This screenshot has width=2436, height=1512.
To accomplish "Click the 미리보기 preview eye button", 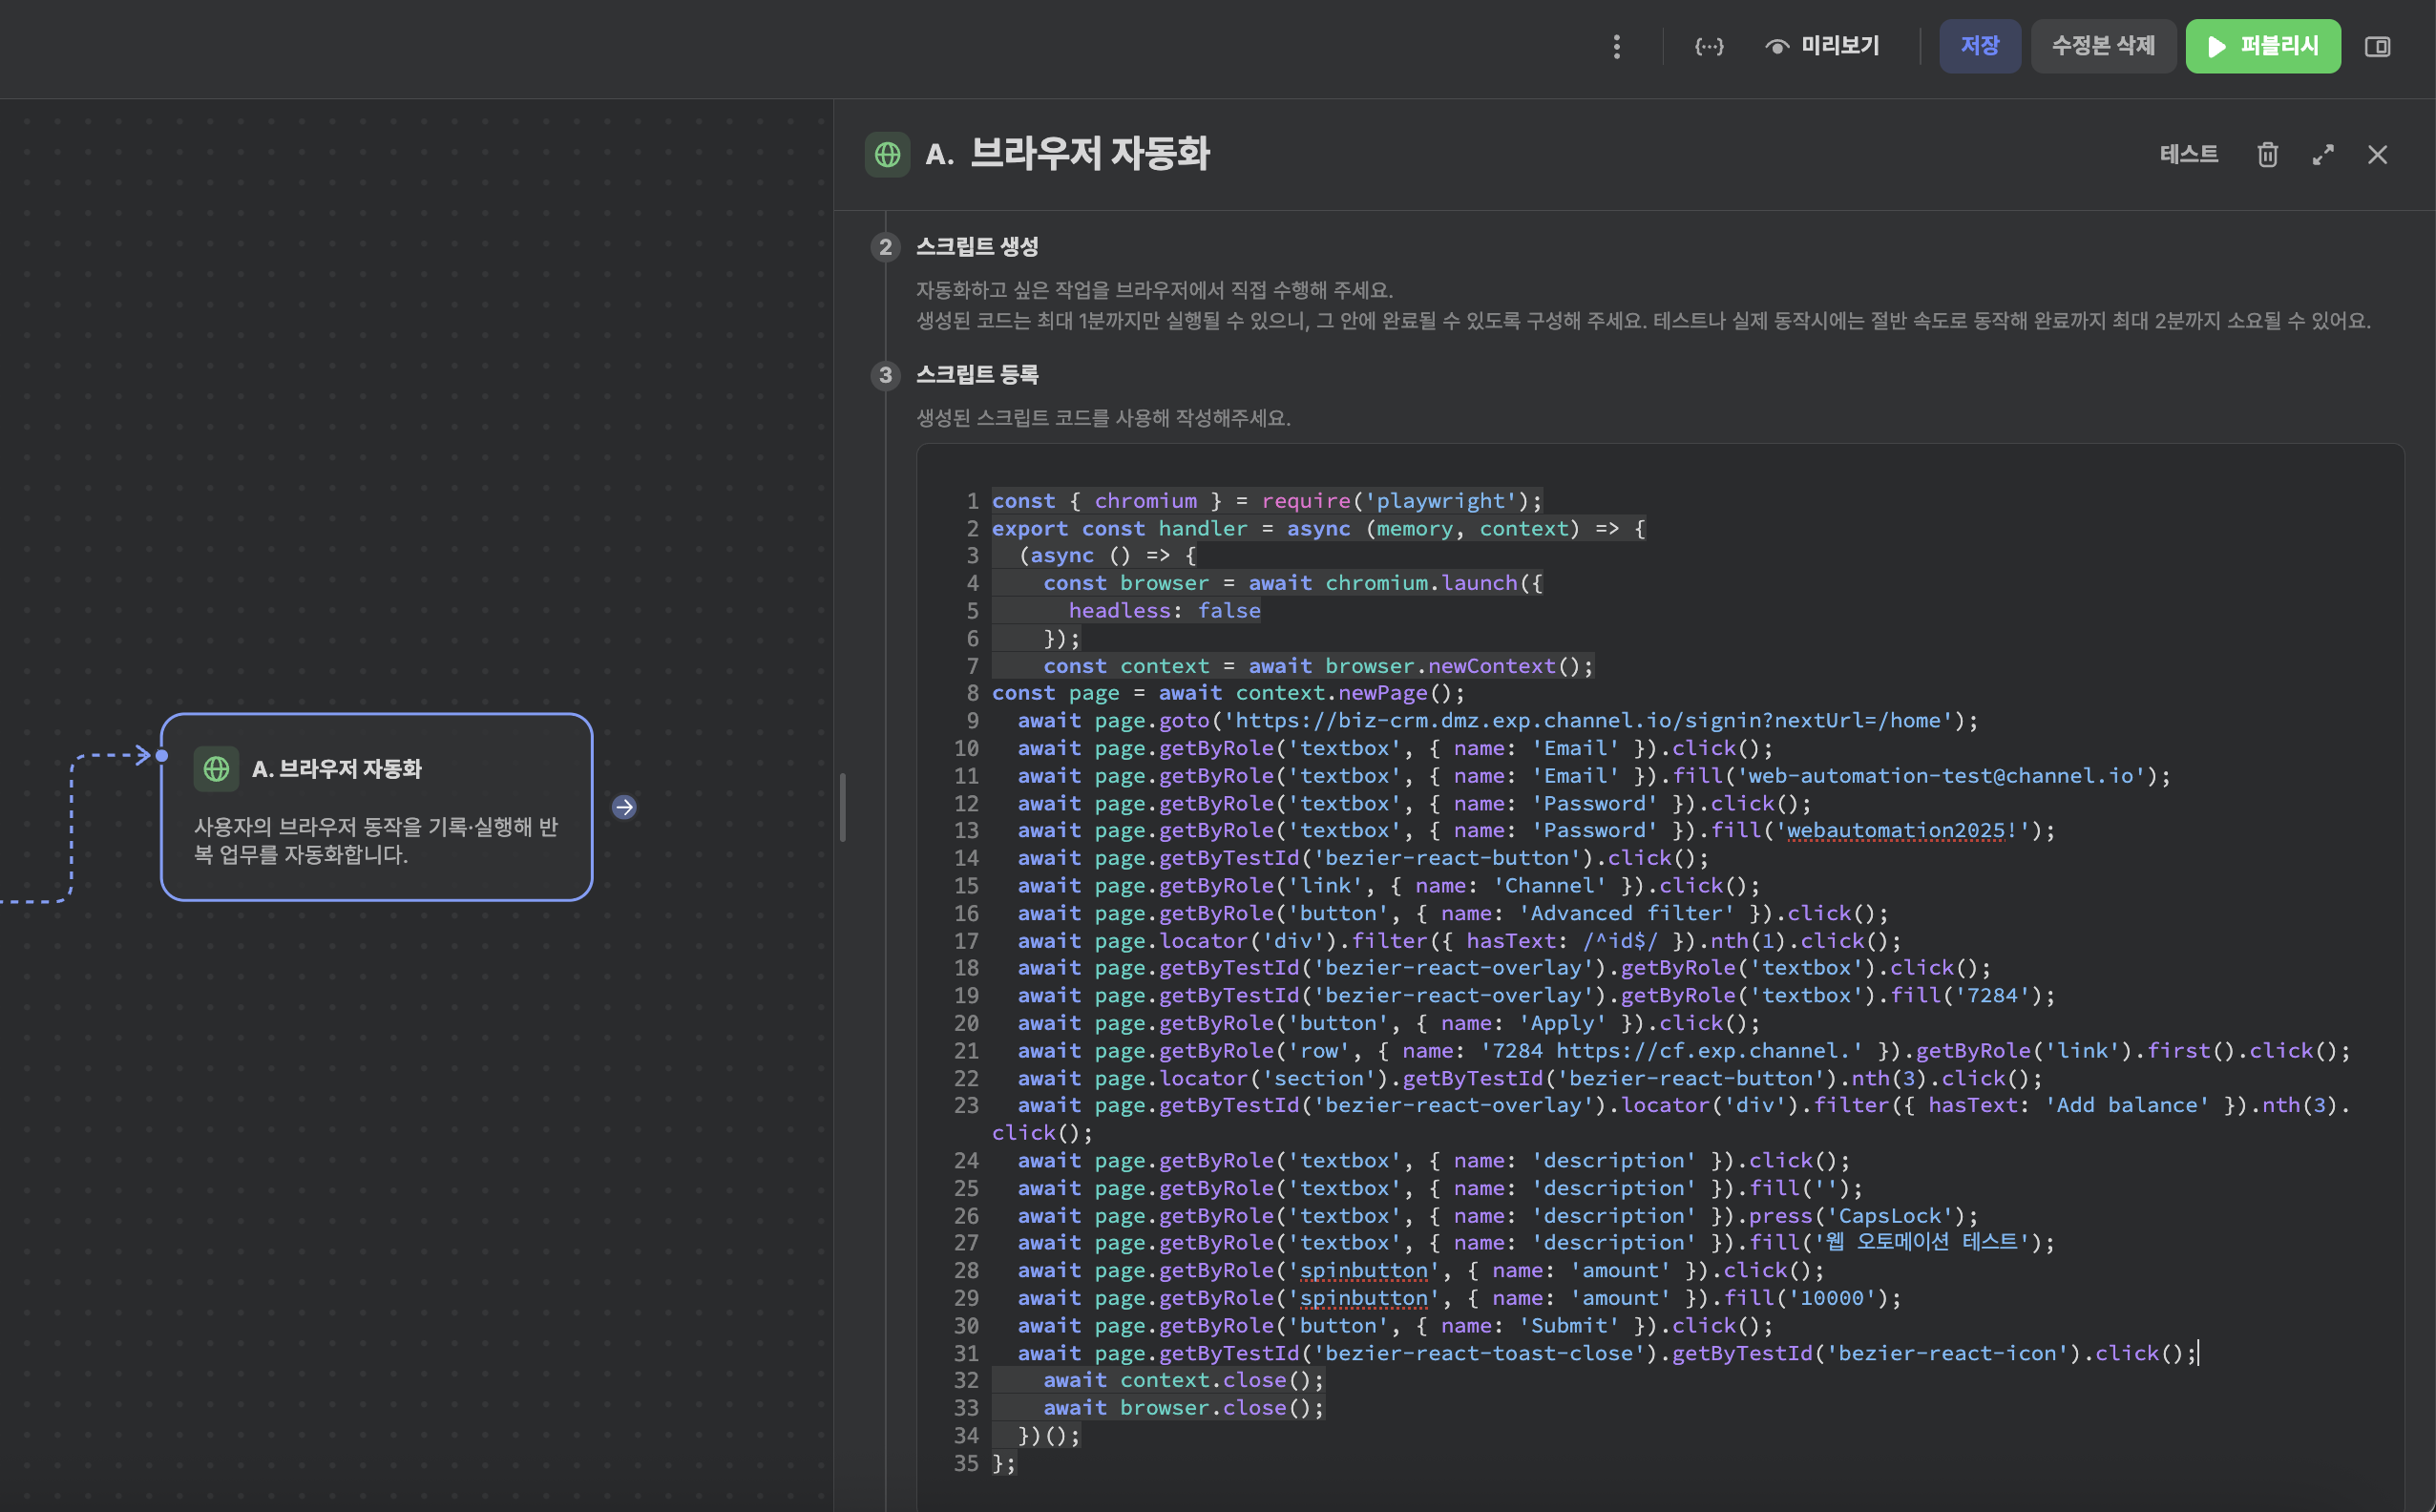I will click(1822, 47).
